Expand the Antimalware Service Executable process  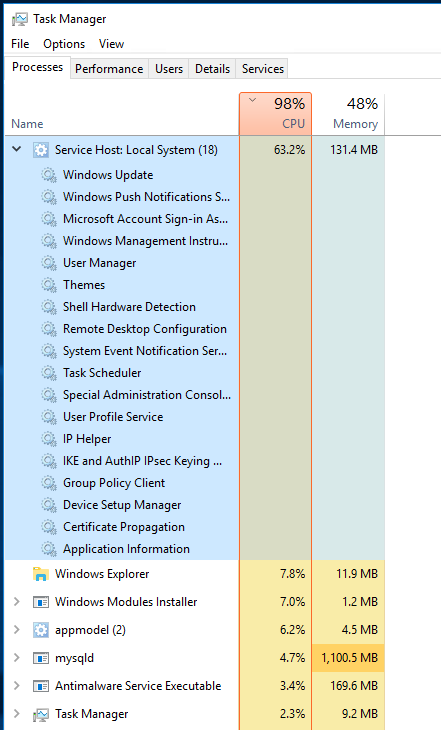coord(17,685)
